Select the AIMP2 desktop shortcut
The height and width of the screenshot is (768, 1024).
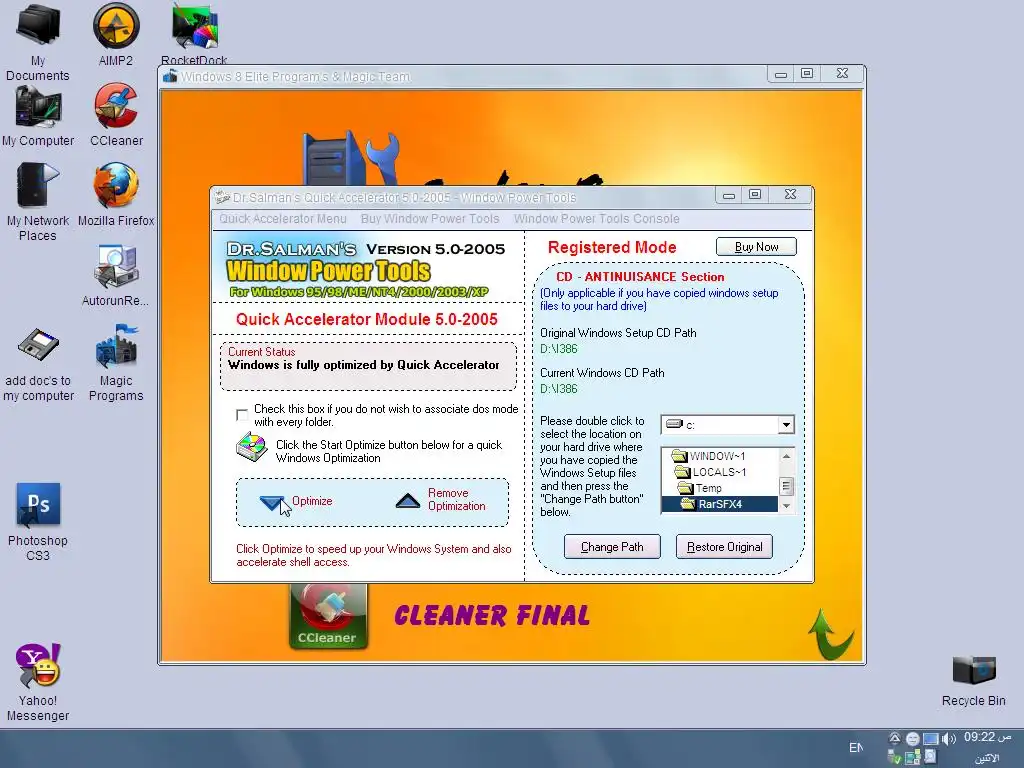(x=116, y=35)
